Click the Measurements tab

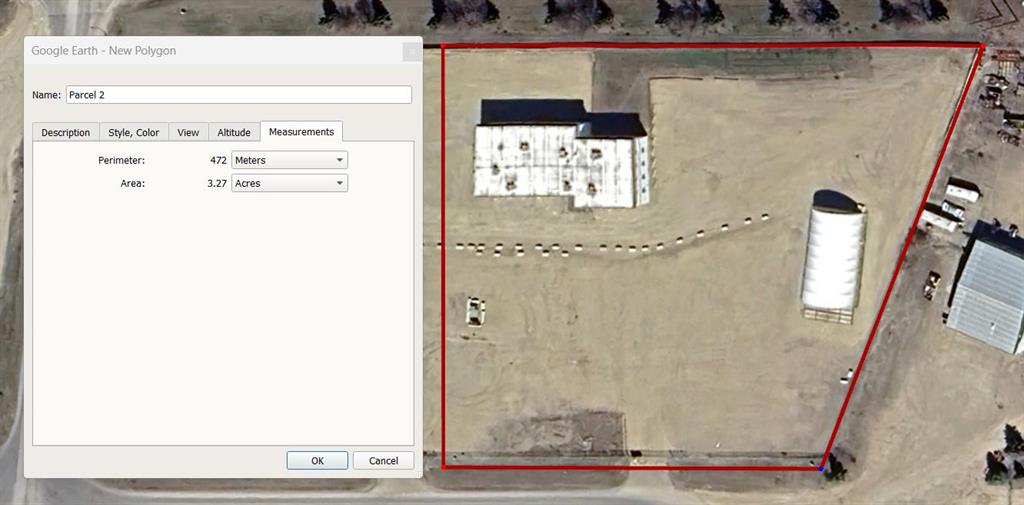[301, 131]
